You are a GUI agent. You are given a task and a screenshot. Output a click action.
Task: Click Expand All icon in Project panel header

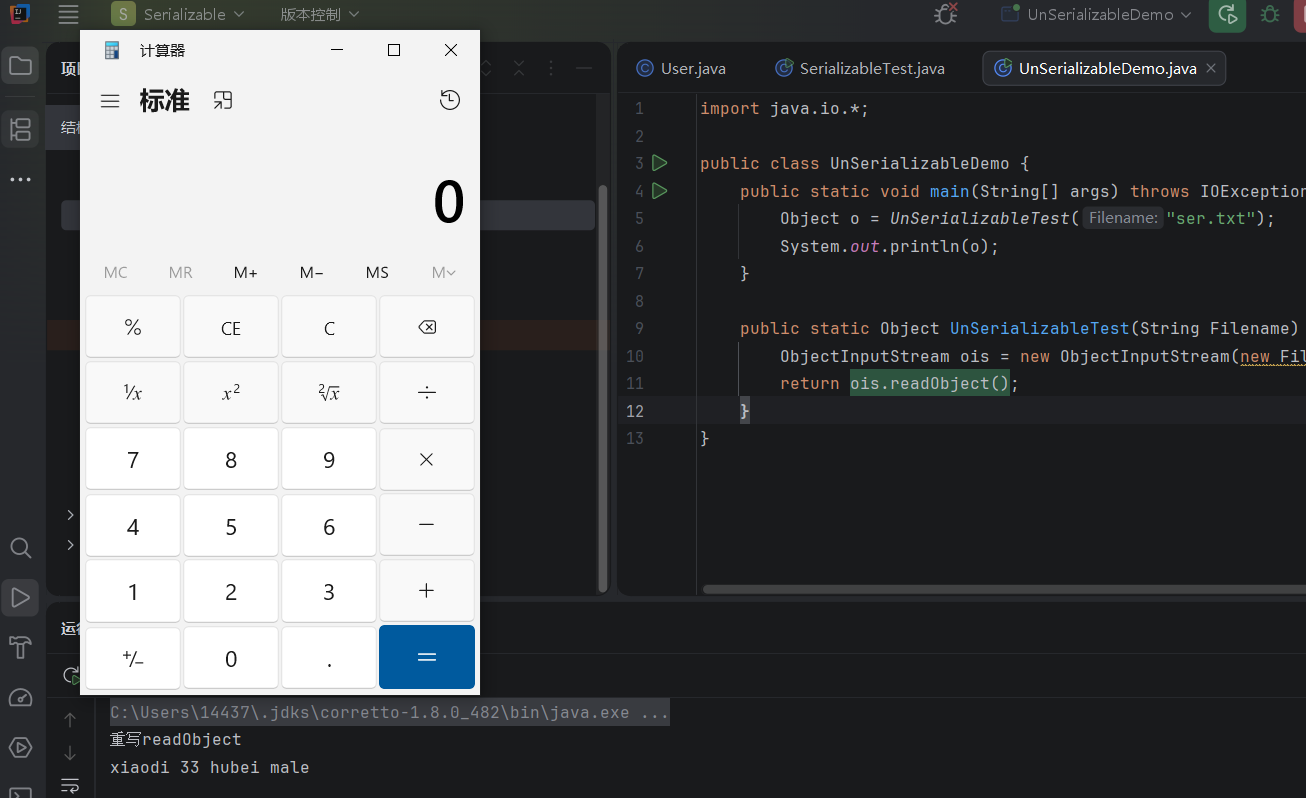486,68
